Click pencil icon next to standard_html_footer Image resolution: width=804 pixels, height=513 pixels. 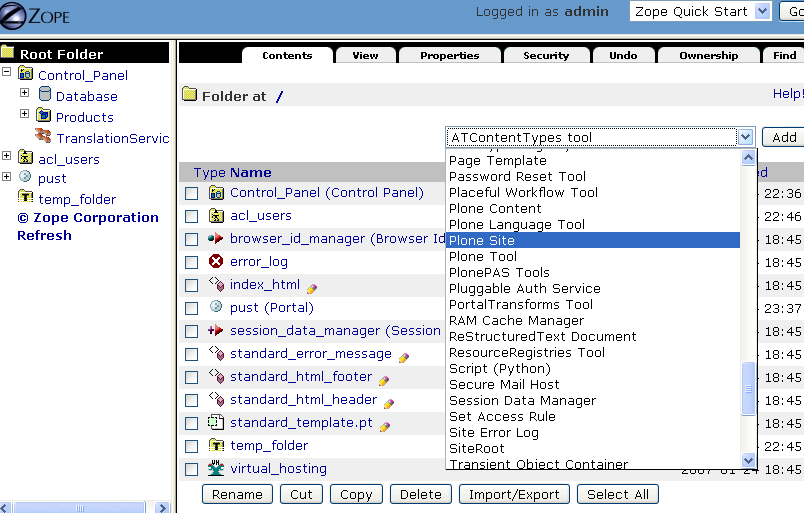384,381
